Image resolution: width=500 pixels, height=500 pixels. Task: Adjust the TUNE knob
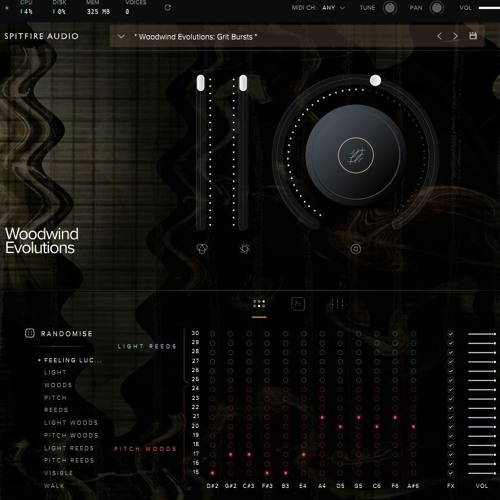[x=390, y=7]
